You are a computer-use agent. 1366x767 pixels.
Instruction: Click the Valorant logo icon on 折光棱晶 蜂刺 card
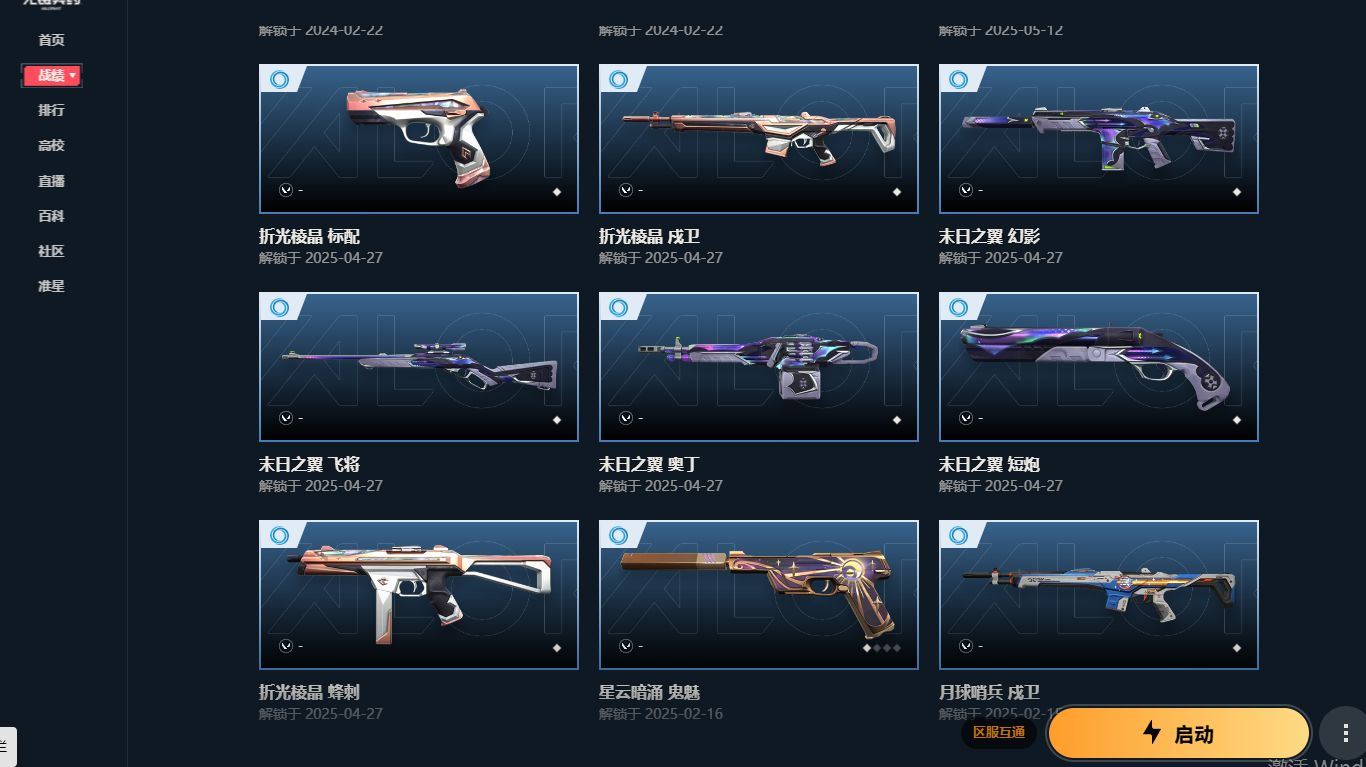click(286, 646)
